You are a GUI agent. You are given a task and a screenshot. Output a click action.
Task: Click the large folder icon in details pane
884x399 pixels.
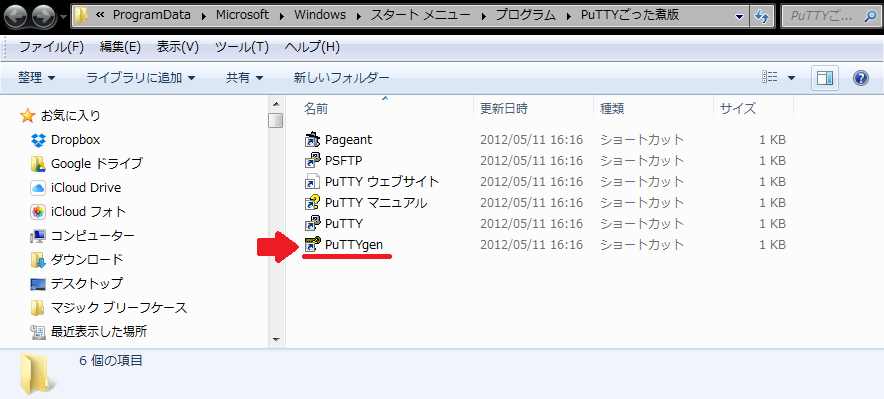(38, 374)
